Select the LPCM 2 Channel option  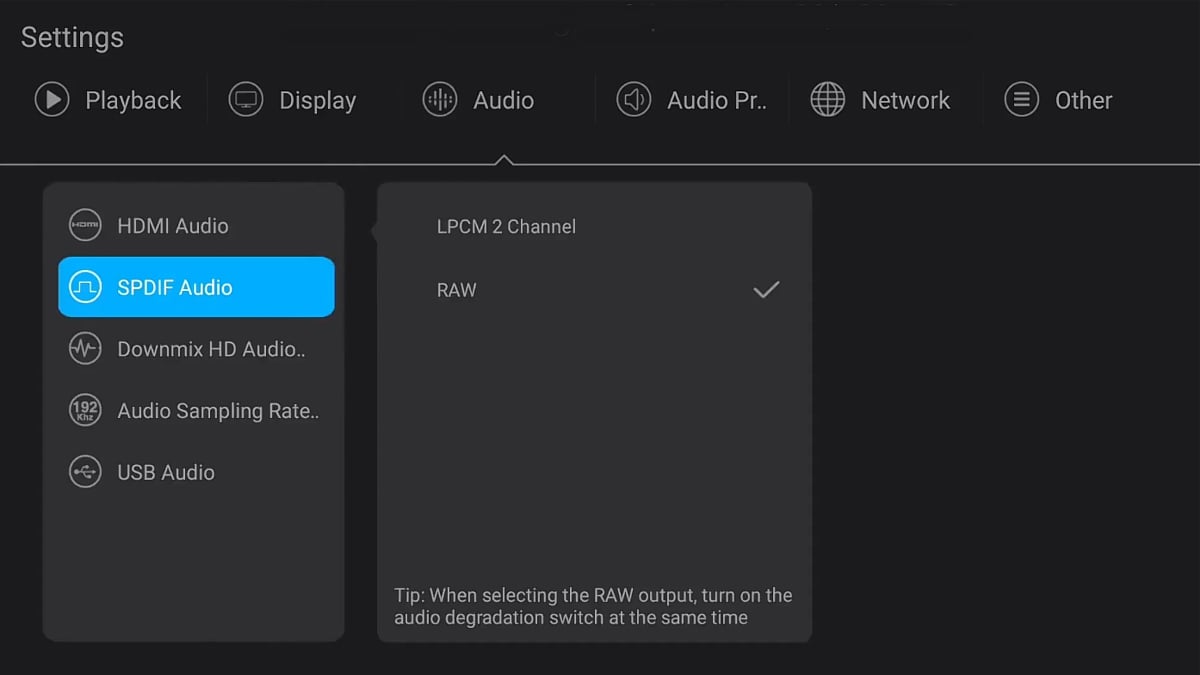[506, 227]
